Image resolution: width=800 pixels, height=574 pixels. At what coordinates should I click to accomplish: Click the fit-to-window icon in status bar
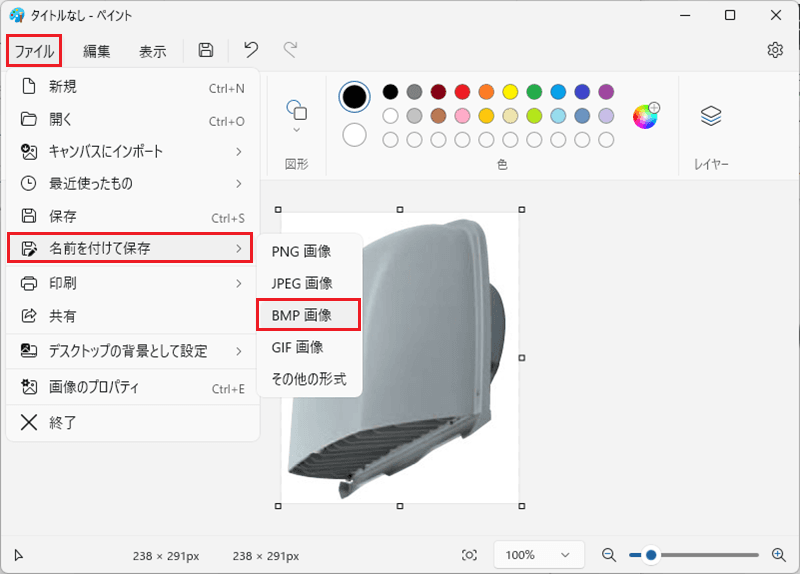[x=469, y=555]
